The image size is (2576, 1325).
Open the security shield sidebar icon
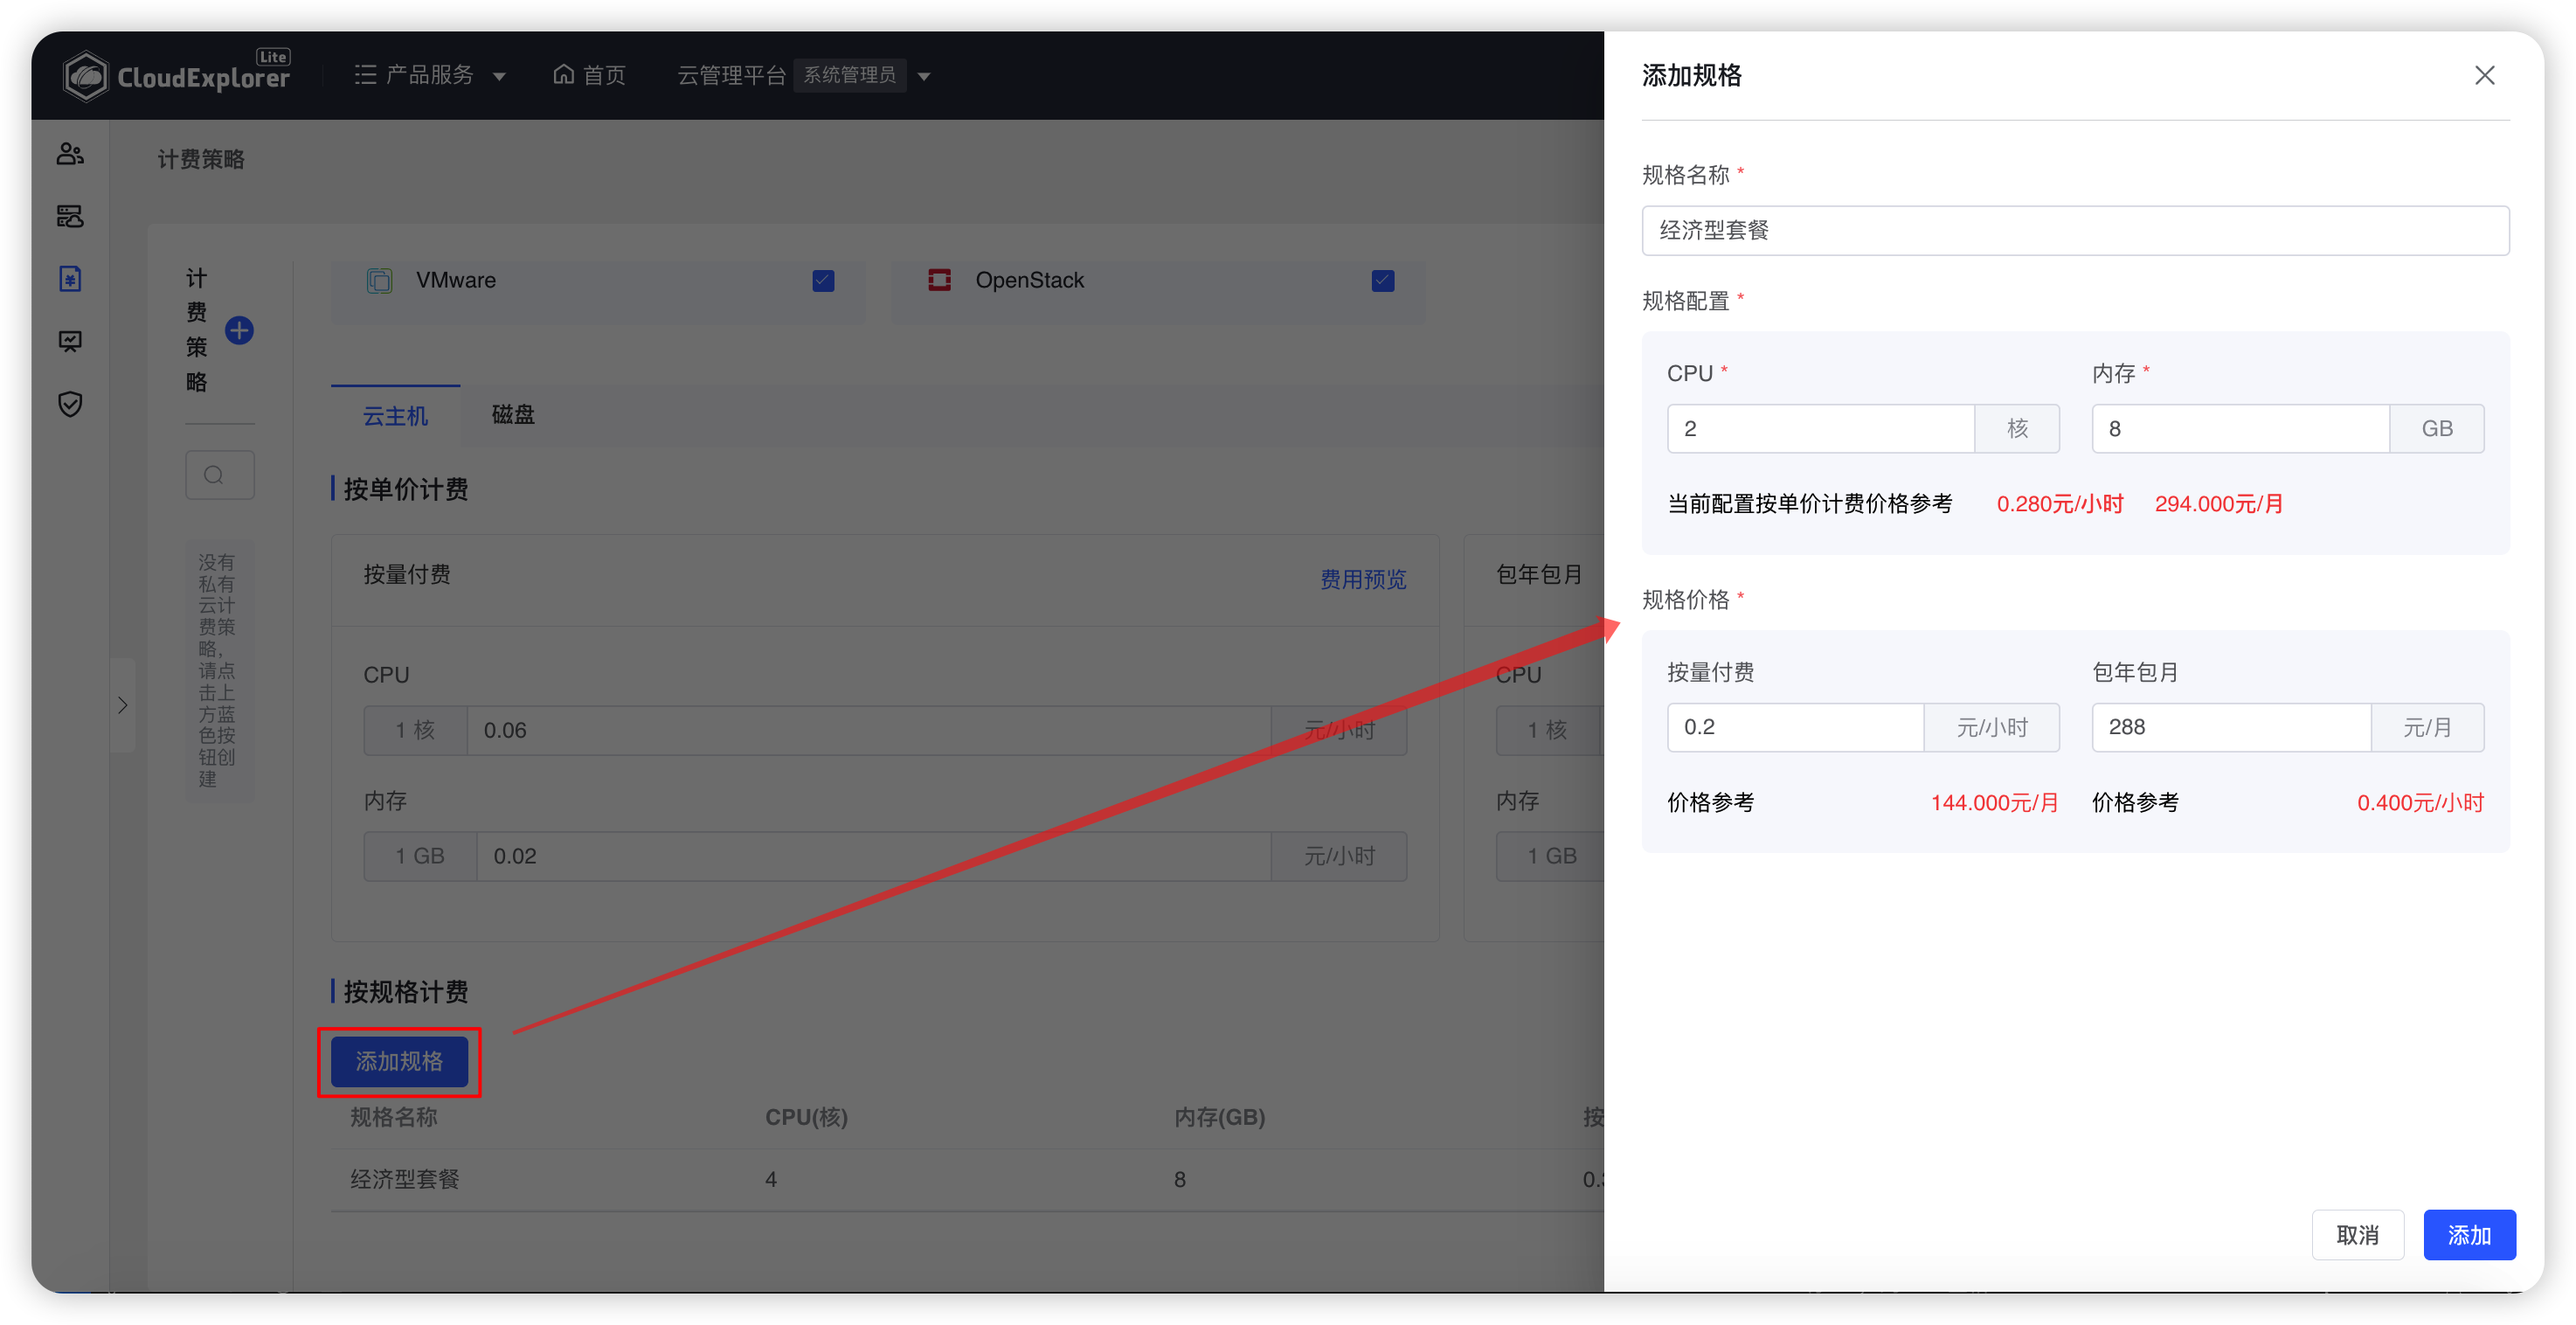(70, 404)
